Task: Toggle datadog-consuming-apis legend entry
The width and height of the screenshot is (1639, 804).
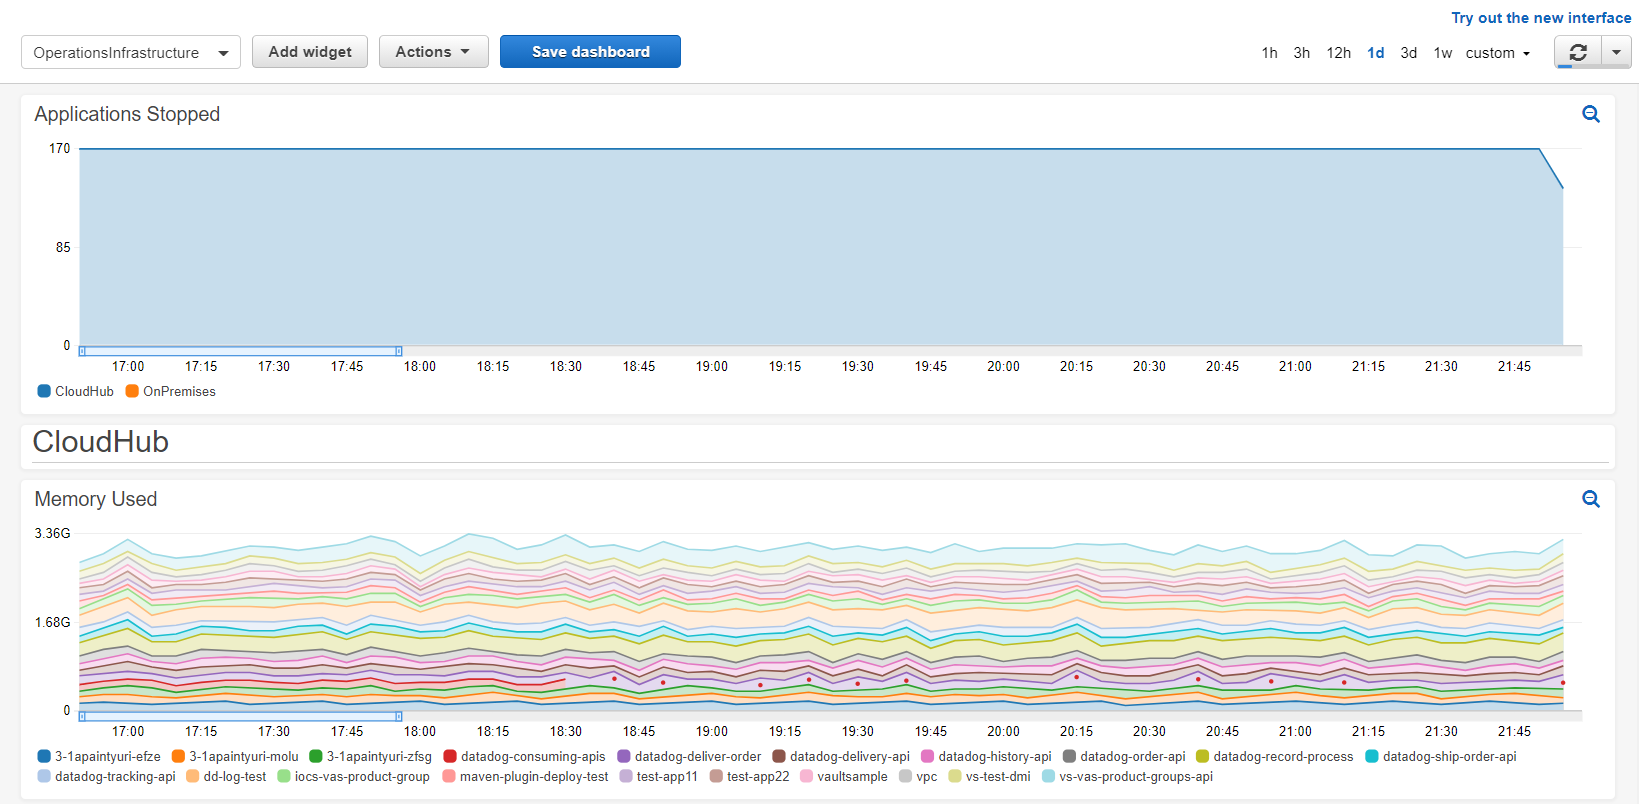Action: click(524, 756)
